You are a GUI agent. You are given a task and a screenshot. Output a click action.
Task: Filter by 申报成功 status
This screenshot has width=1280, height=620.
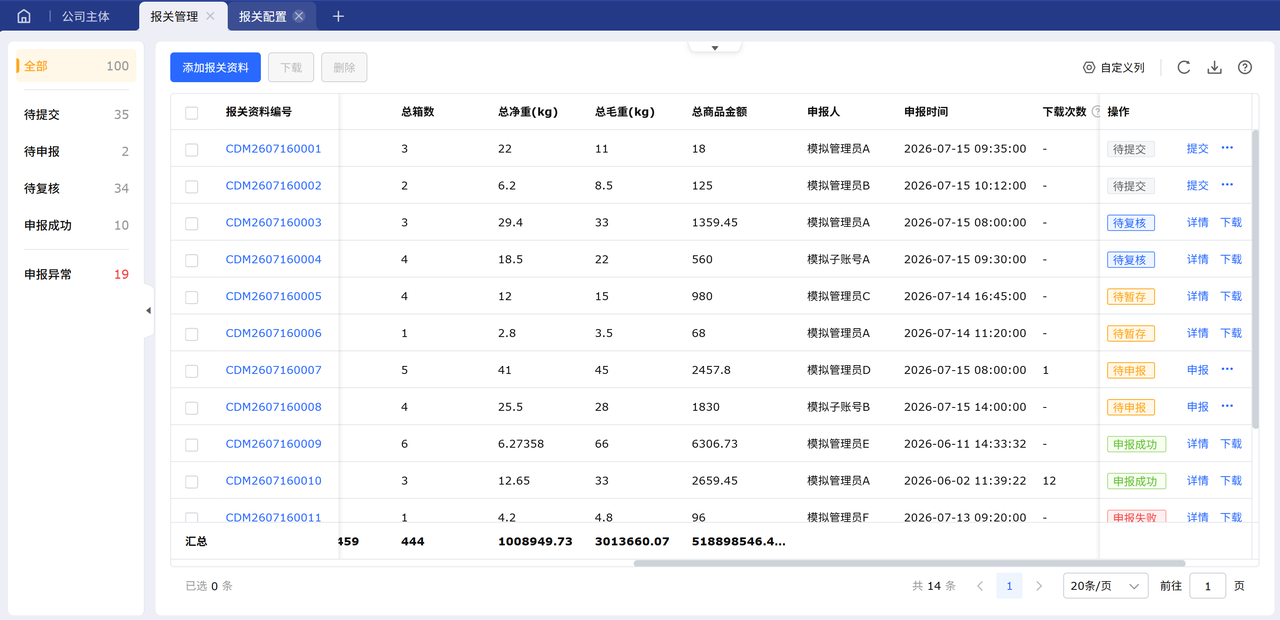pyautogui.click(x=76, y=225)
